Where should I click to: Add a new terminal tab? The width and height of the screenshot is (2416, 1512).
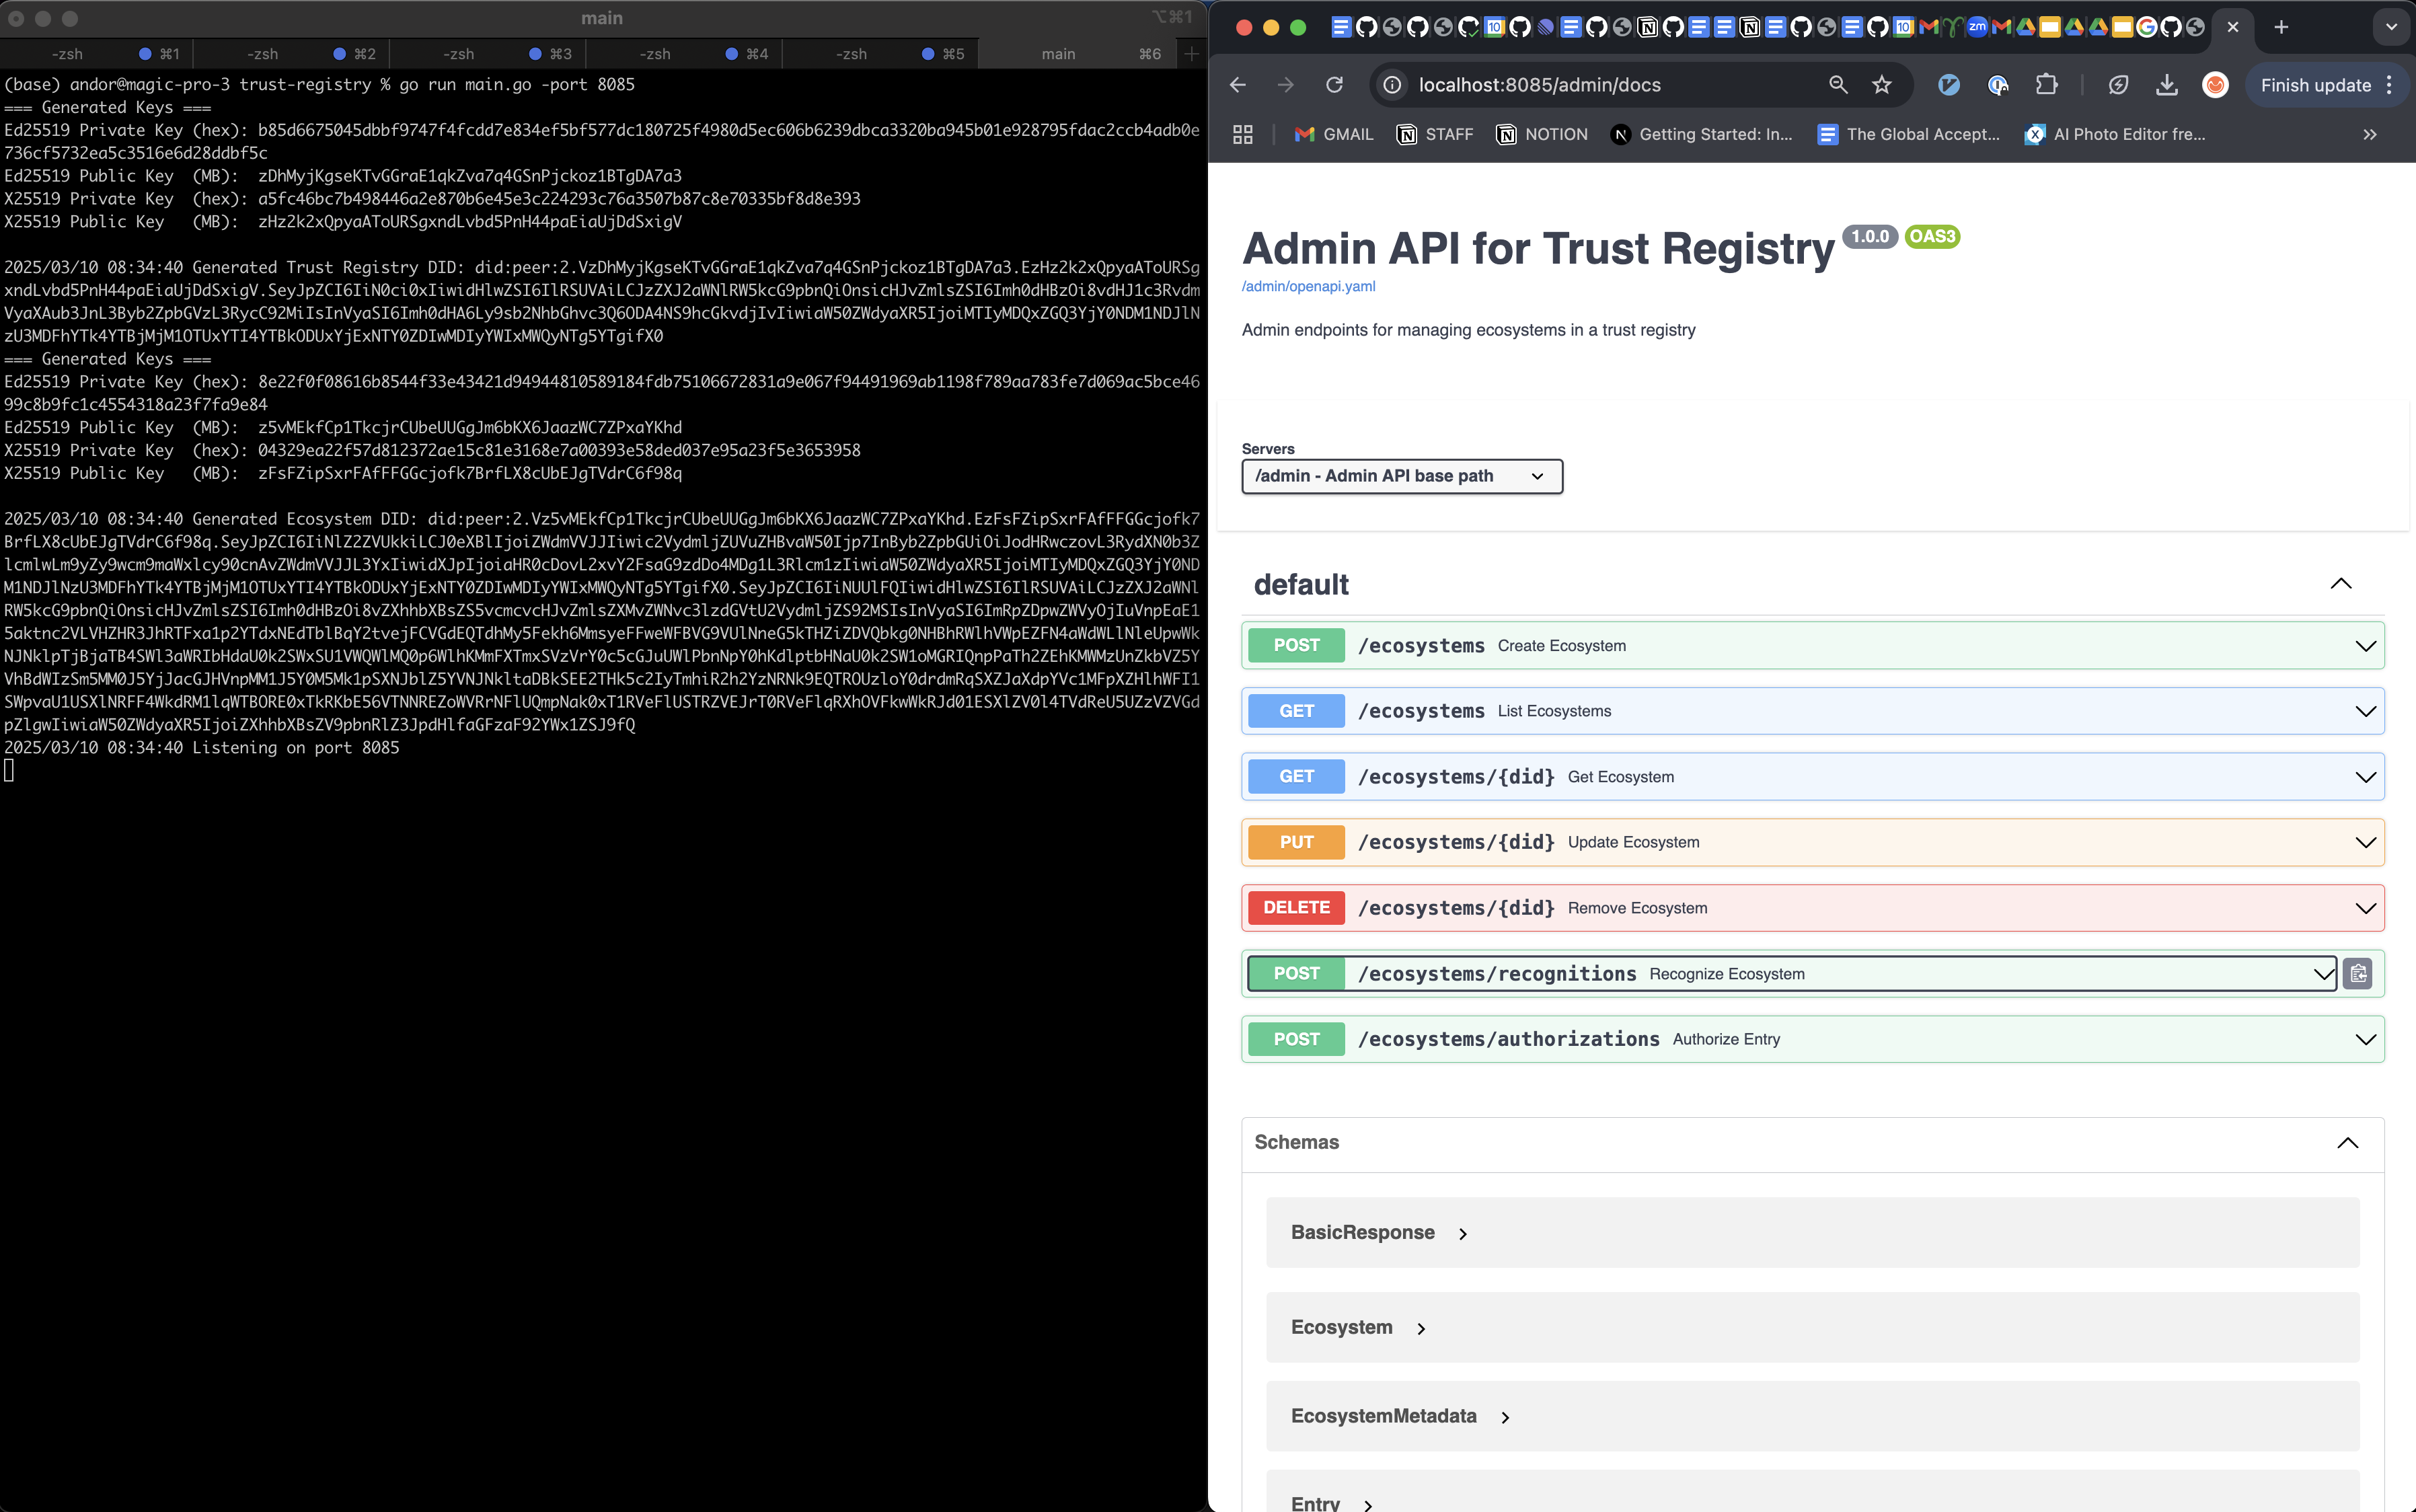pyautogui.click(x=1192, y=54)
